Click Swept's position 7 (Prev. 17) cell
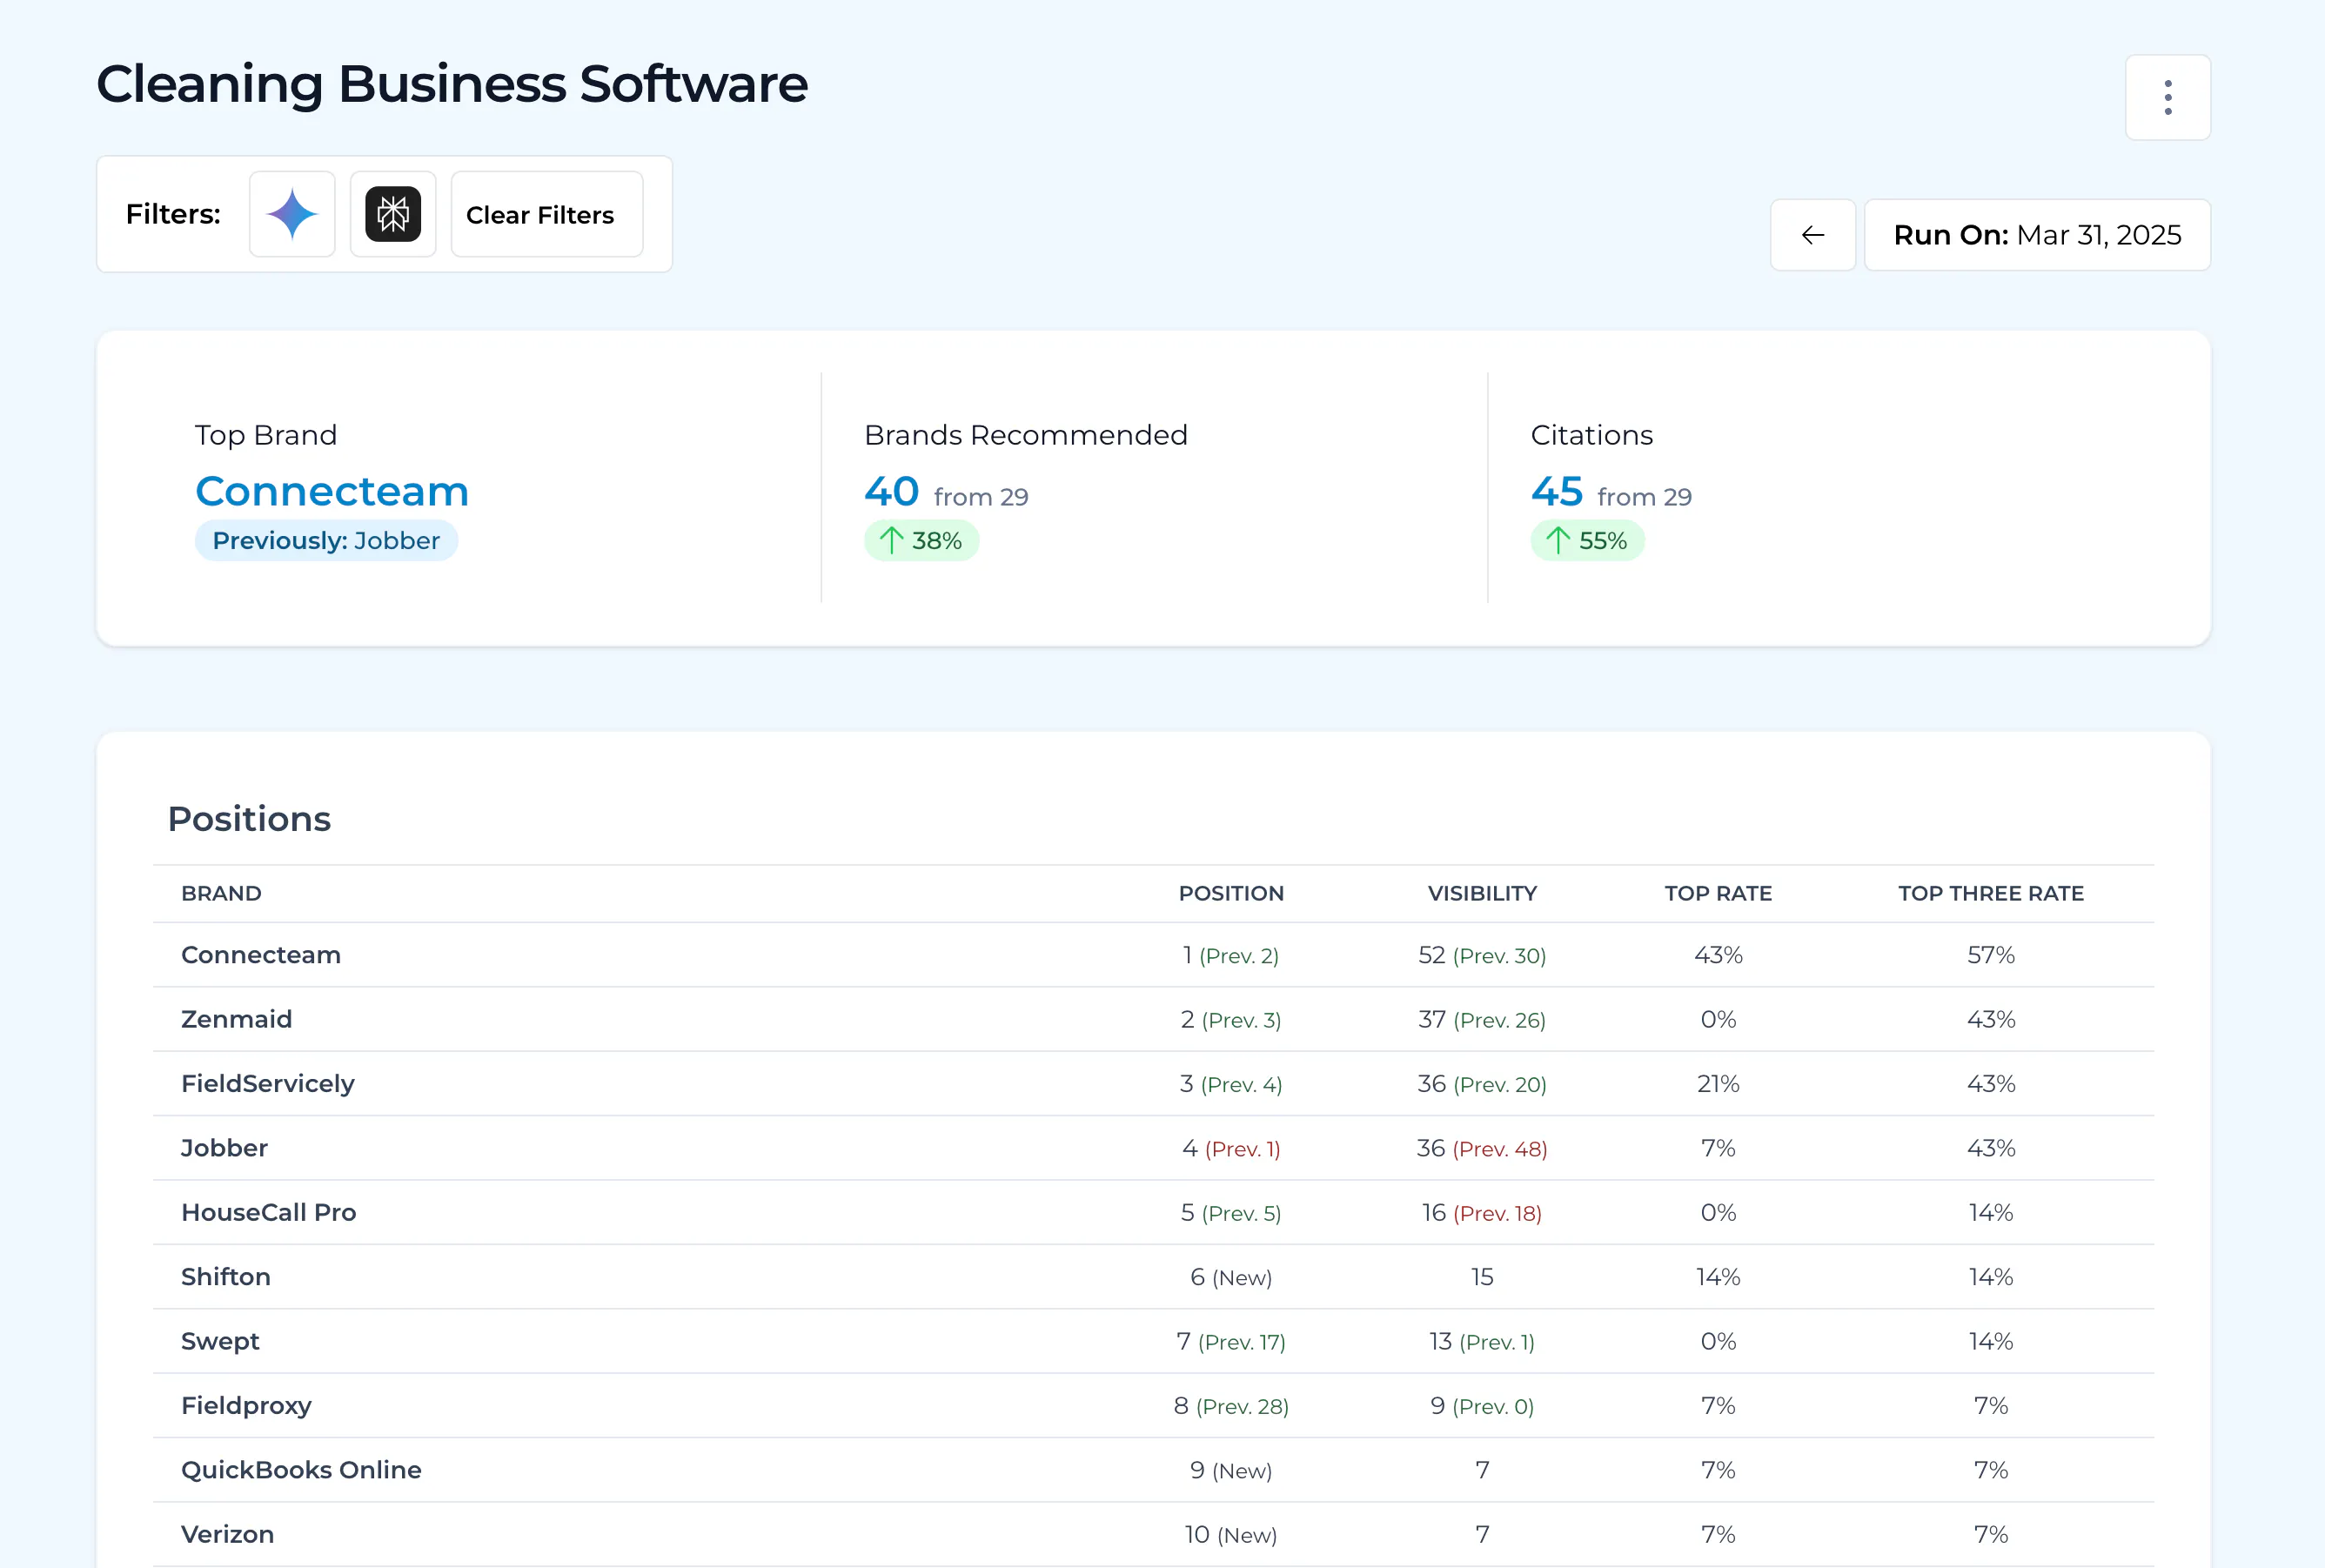This screenshot has height=1568, width=2325. (1231, 1341)
